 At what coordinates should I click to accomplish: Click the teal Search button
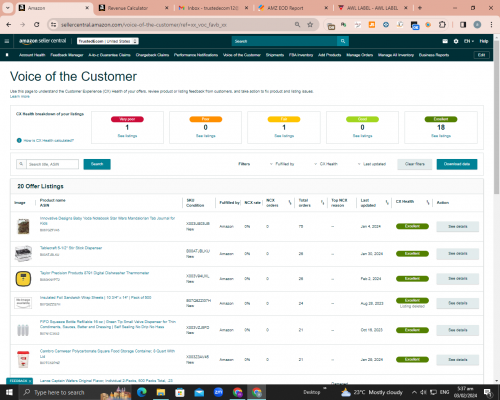[x=97, y=164]
